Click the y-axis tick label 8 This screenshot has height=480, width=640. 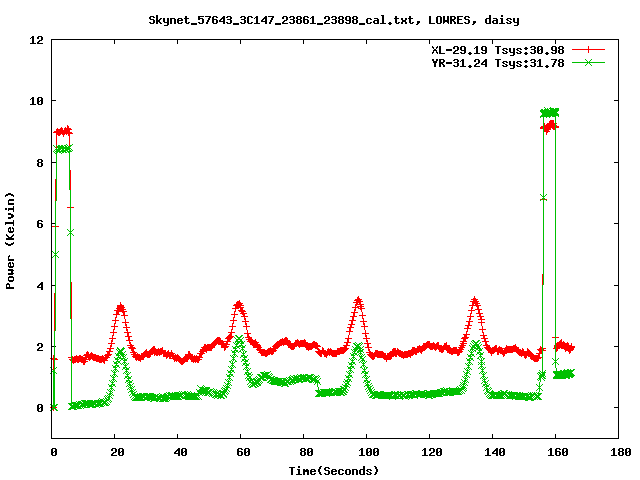tap(40, 163)
